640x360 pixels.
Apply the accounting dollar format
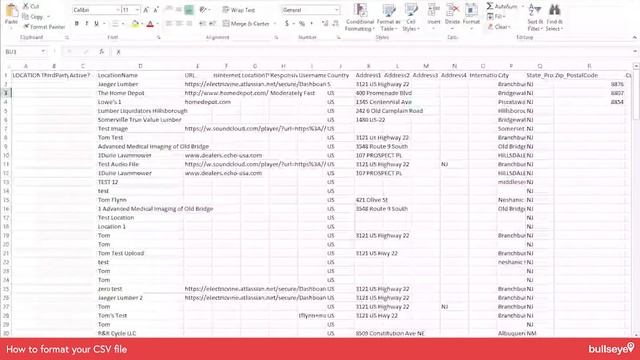287,24
